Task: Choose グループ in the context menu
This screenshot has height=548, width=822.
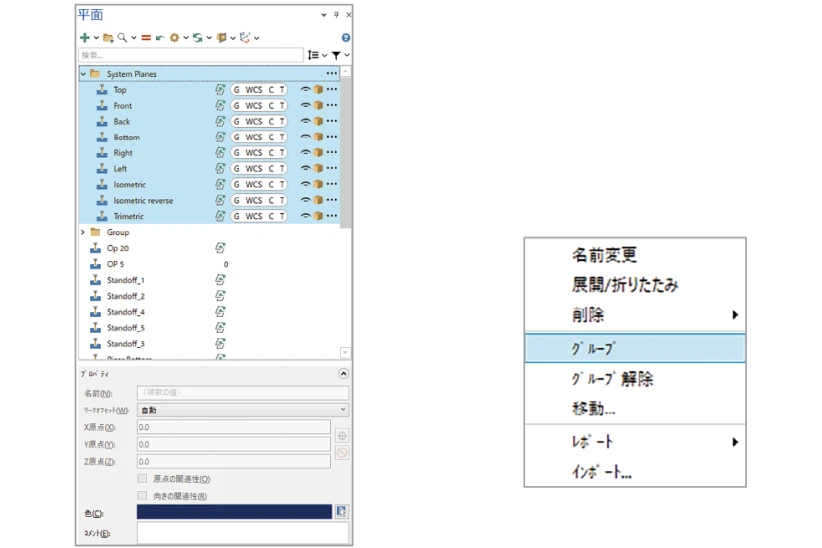Action: tap(634, 348)
